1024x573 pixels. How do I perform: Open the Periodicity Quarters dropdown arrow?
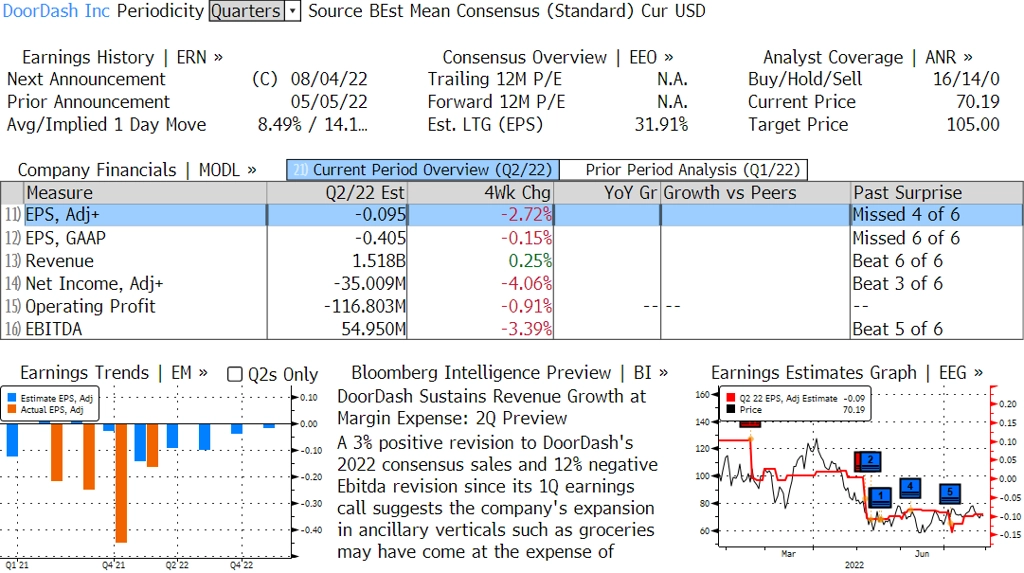(x=293, y=11)
